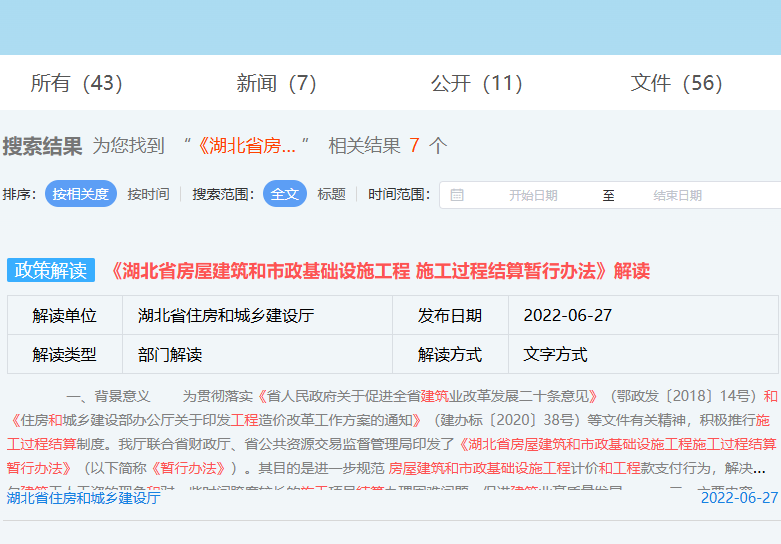Select the 公开 (11) tab

pyautogui.click(x=476, y=83)
